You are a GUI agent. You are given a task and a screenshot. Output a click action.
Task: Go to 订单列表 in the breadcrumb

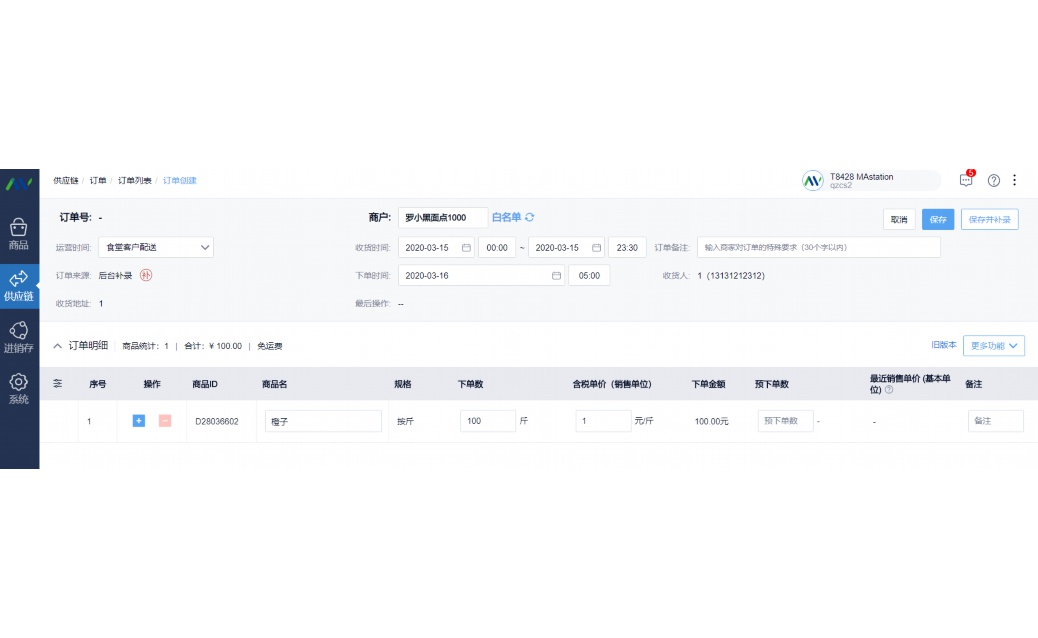tap(135, 181)
